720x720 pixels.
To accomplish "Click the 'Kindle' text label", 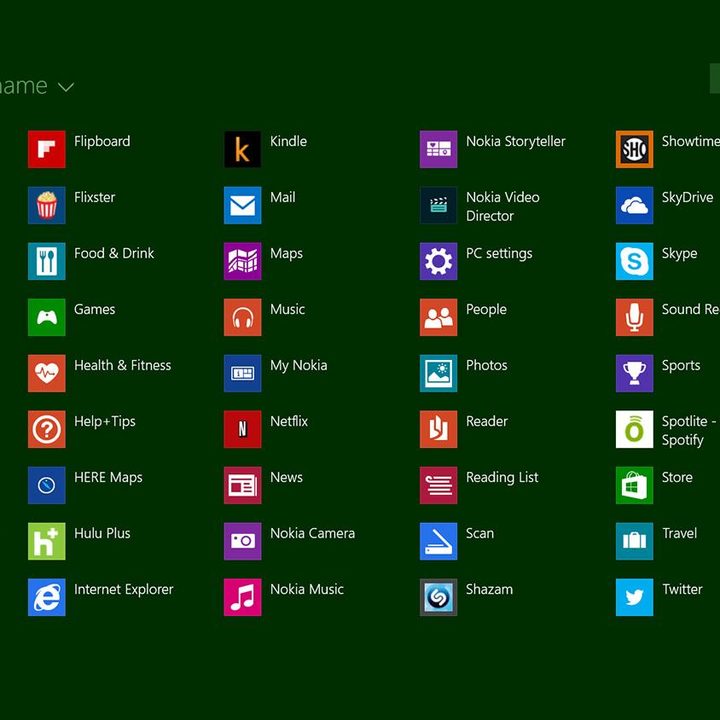I will click(288, 141).
